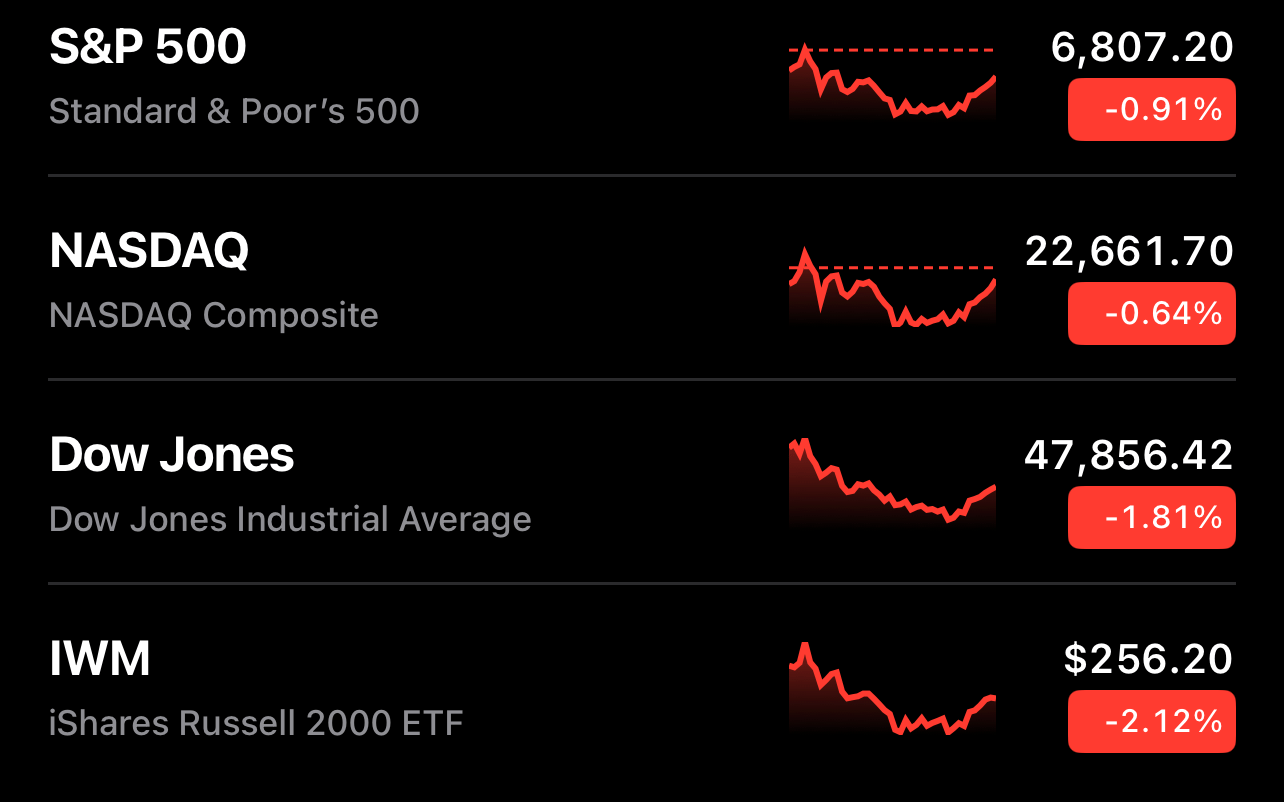
Task: Open the NASDAQ sparkline chart
Action: [x=893, y=287]
